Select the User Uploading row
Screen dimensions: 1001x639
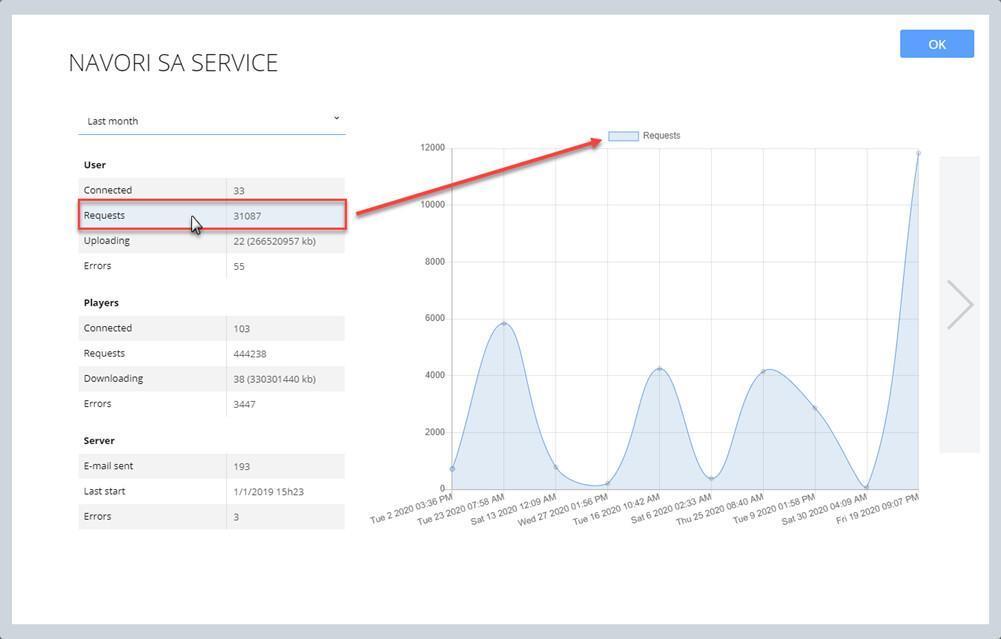(212, 241)
